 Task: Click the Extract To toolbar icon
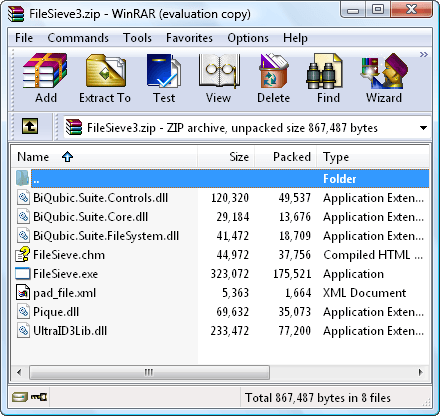(106, 71)
